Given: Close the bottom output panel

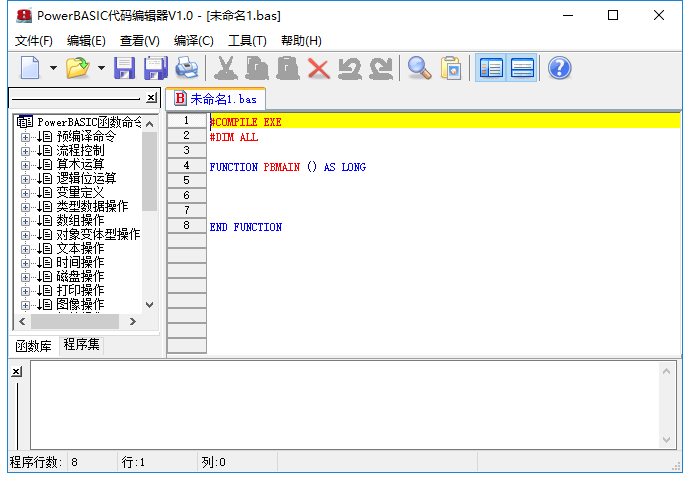Looking at the screenshot, I should tap(16, 371).
